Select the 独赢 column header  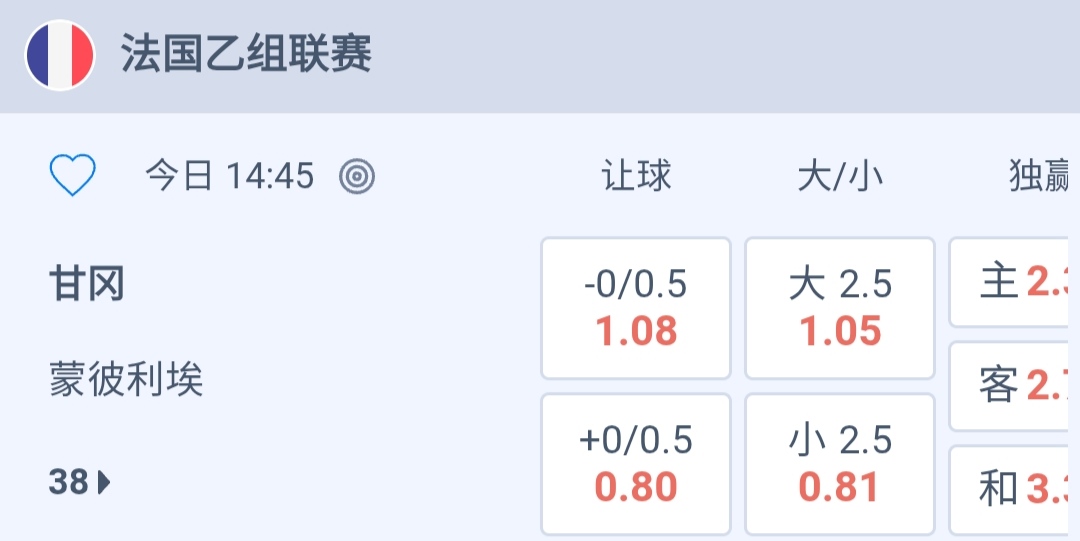1040,177
